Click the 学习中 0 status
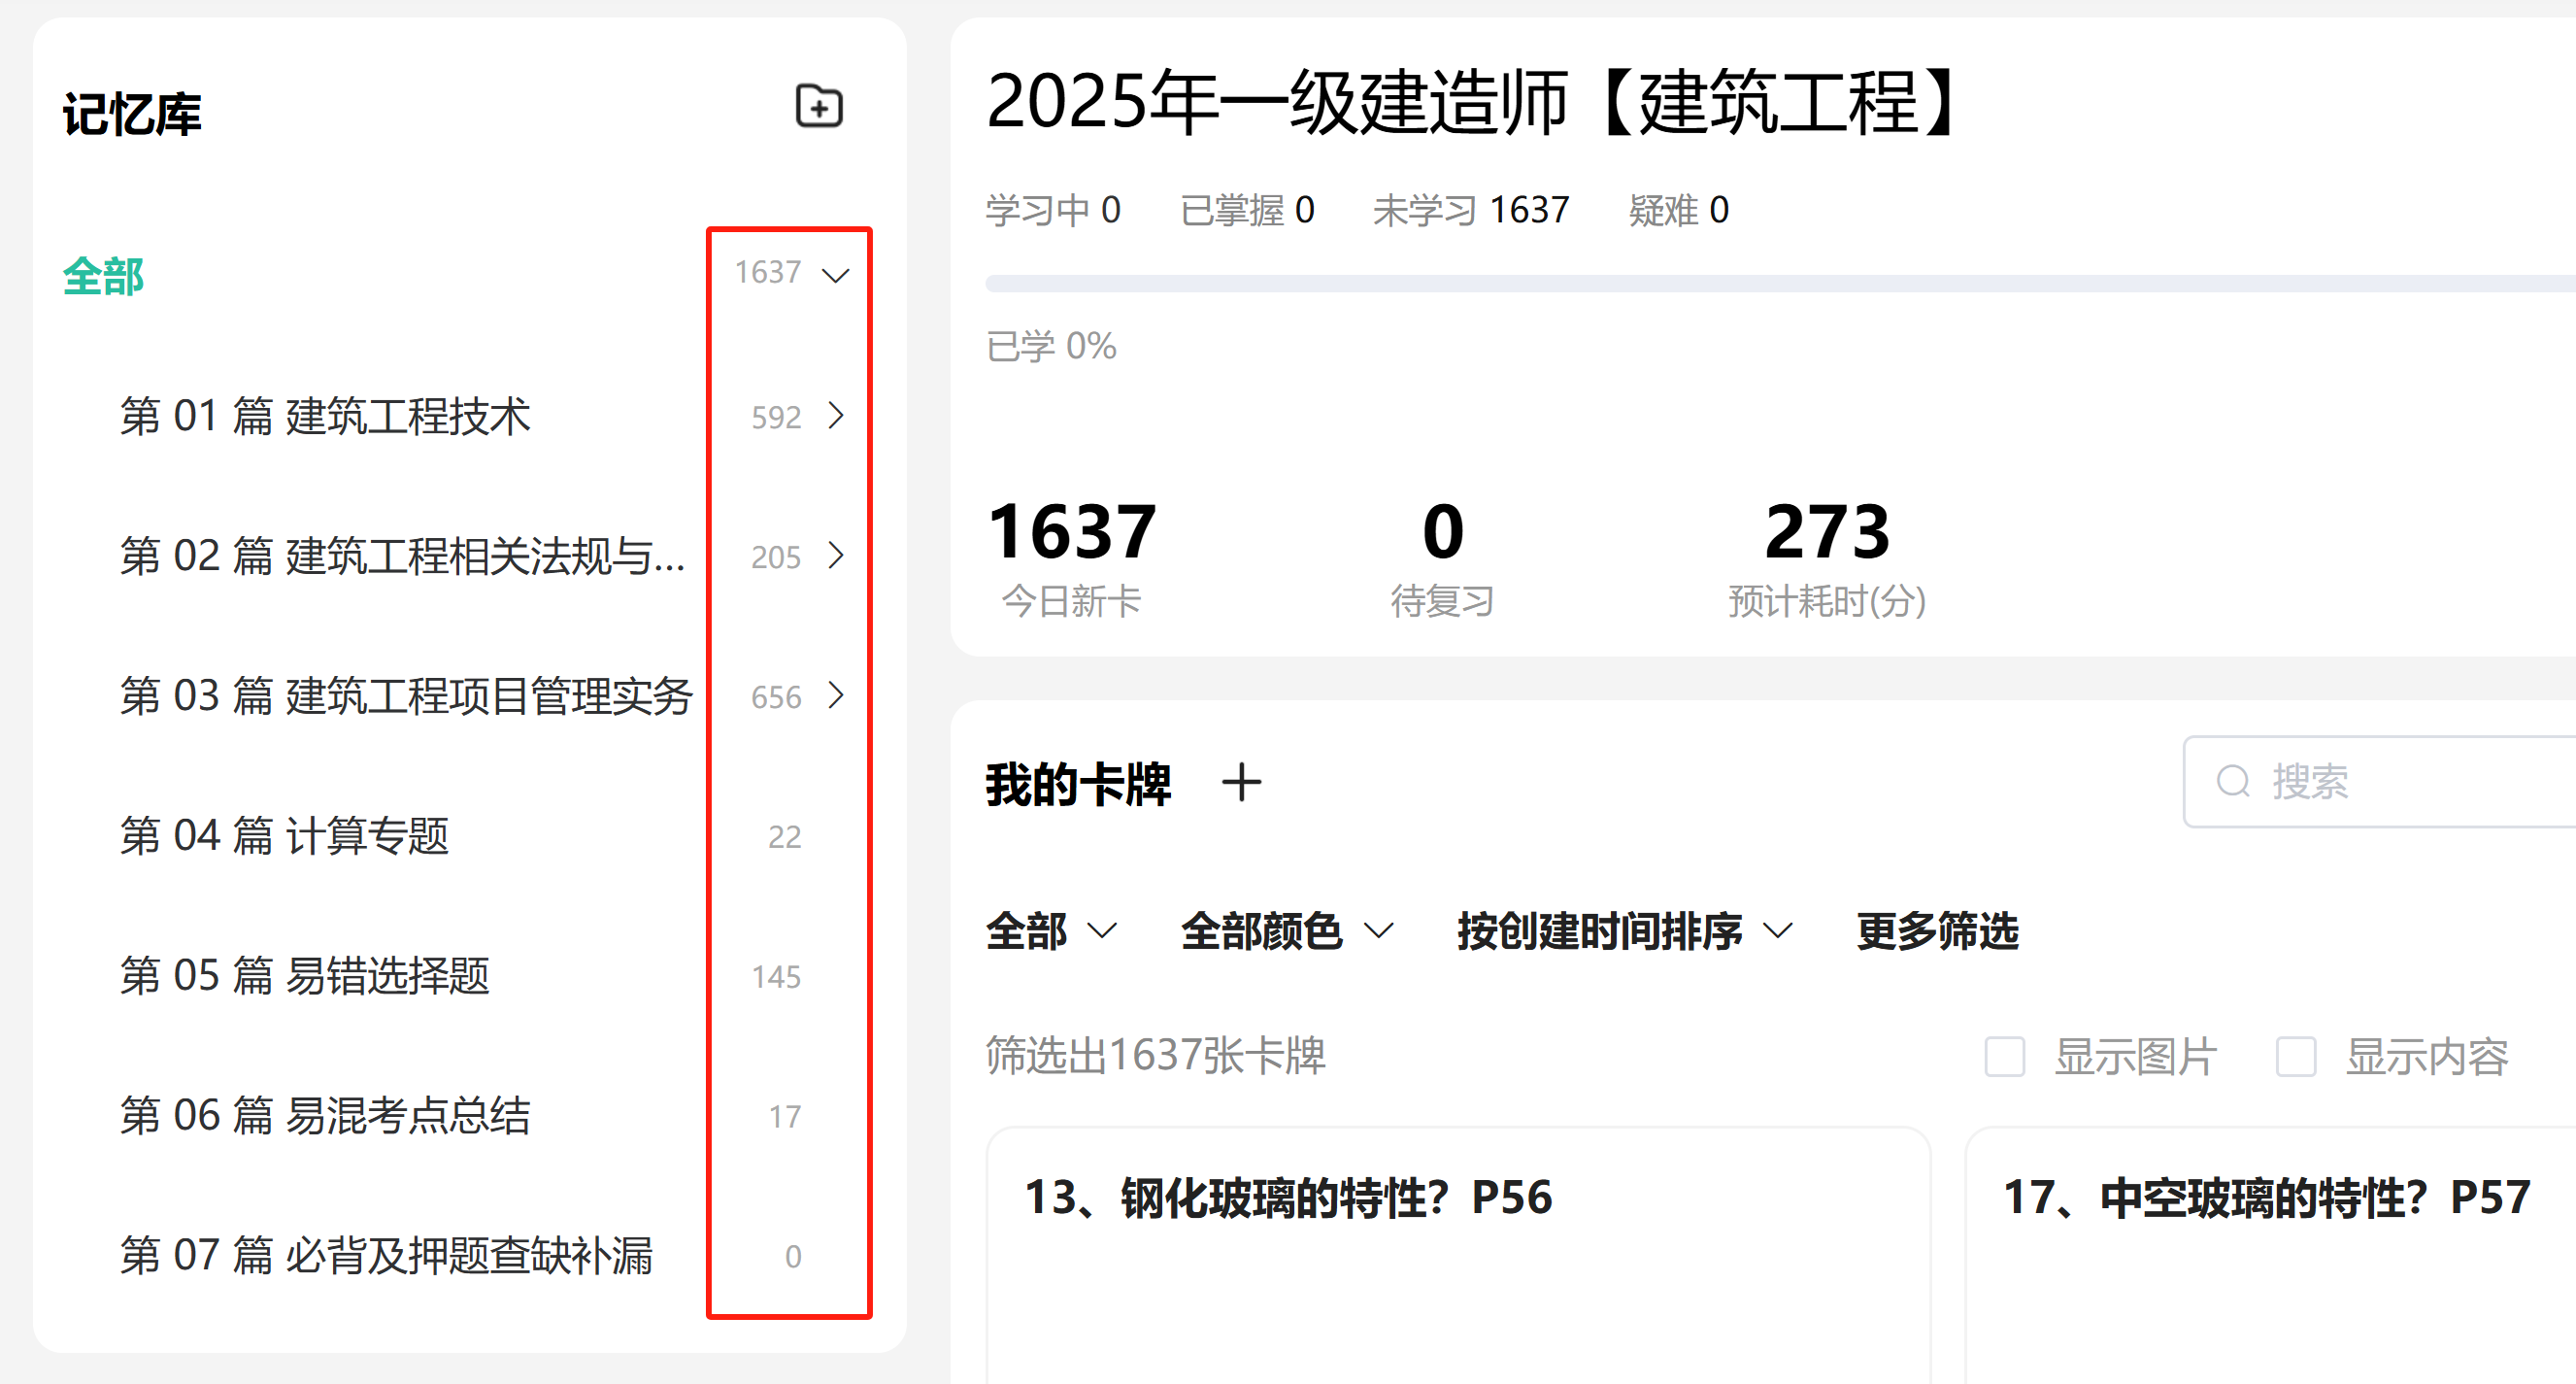The width and height of the screenshot is (2576, 1384). 1053,210
